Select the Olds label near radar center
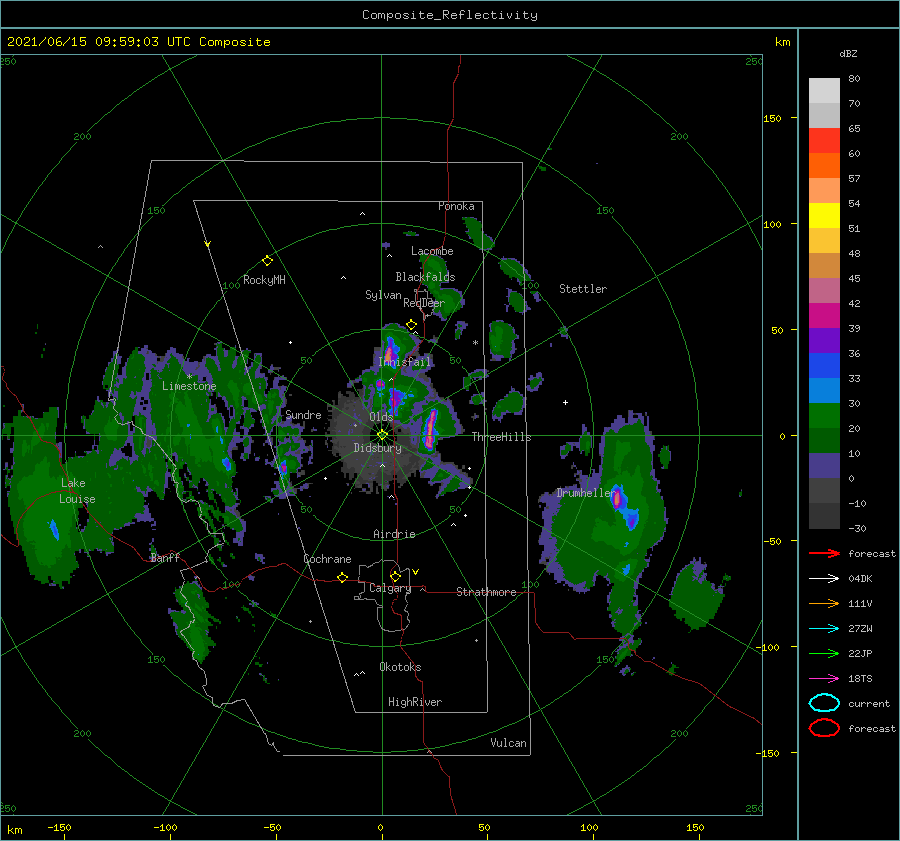900x841 pixels. [x=381, y=417]
